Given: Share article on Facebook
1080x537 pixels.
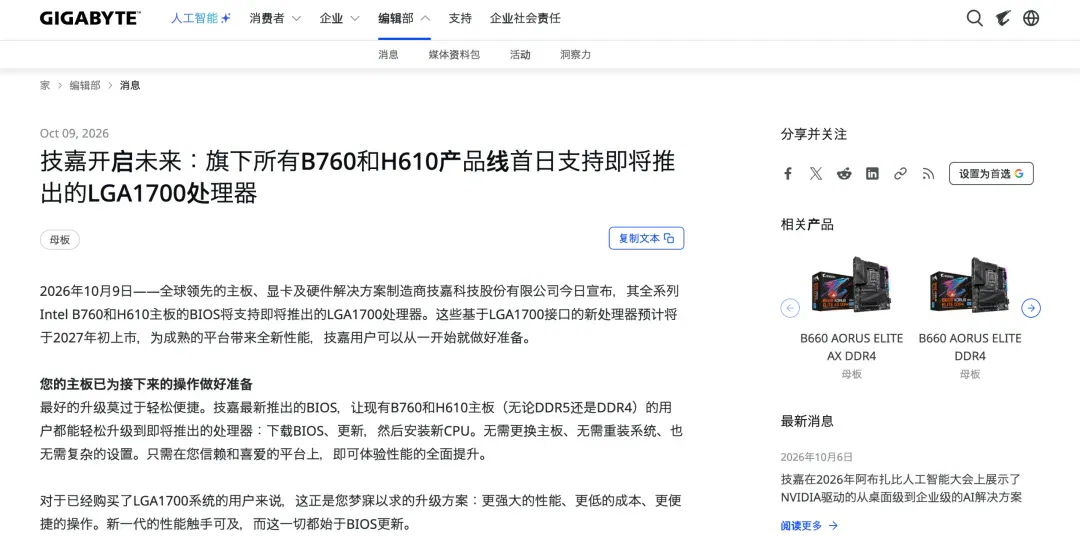Looking at the screenshot, I should (788, 173).
